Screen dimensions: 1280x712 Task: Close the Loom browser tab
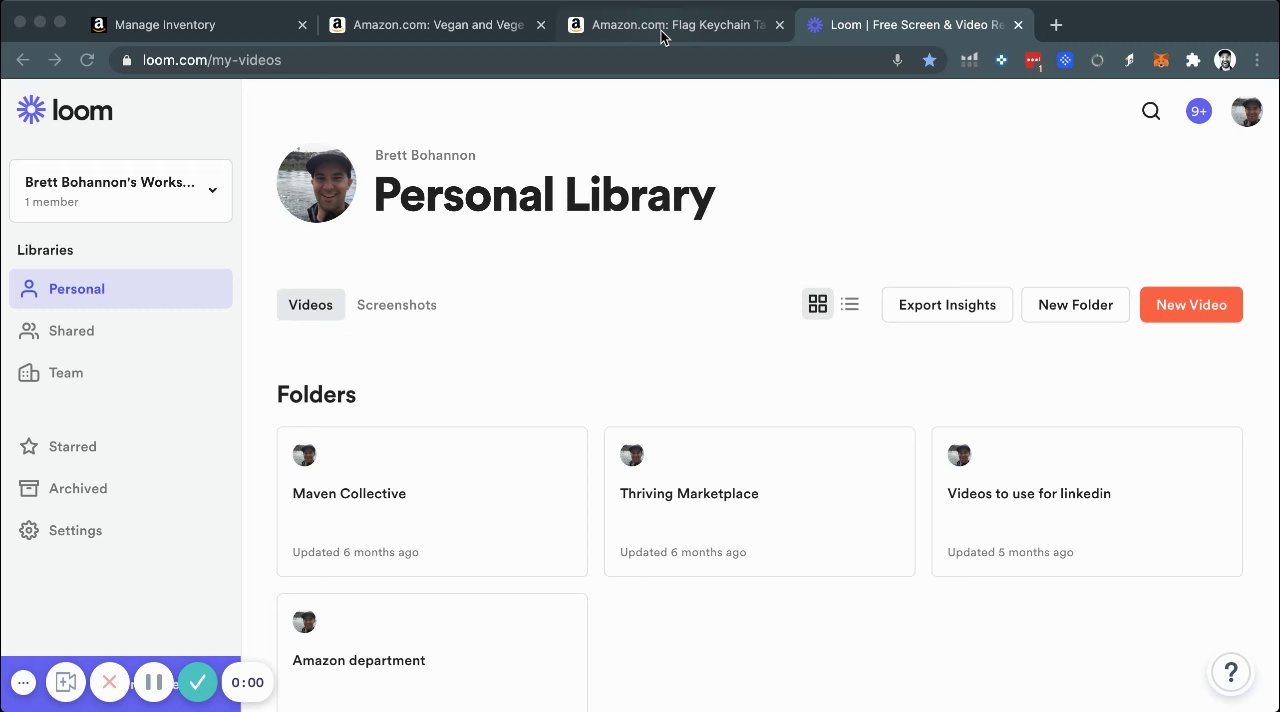[x=1018, y=25]
